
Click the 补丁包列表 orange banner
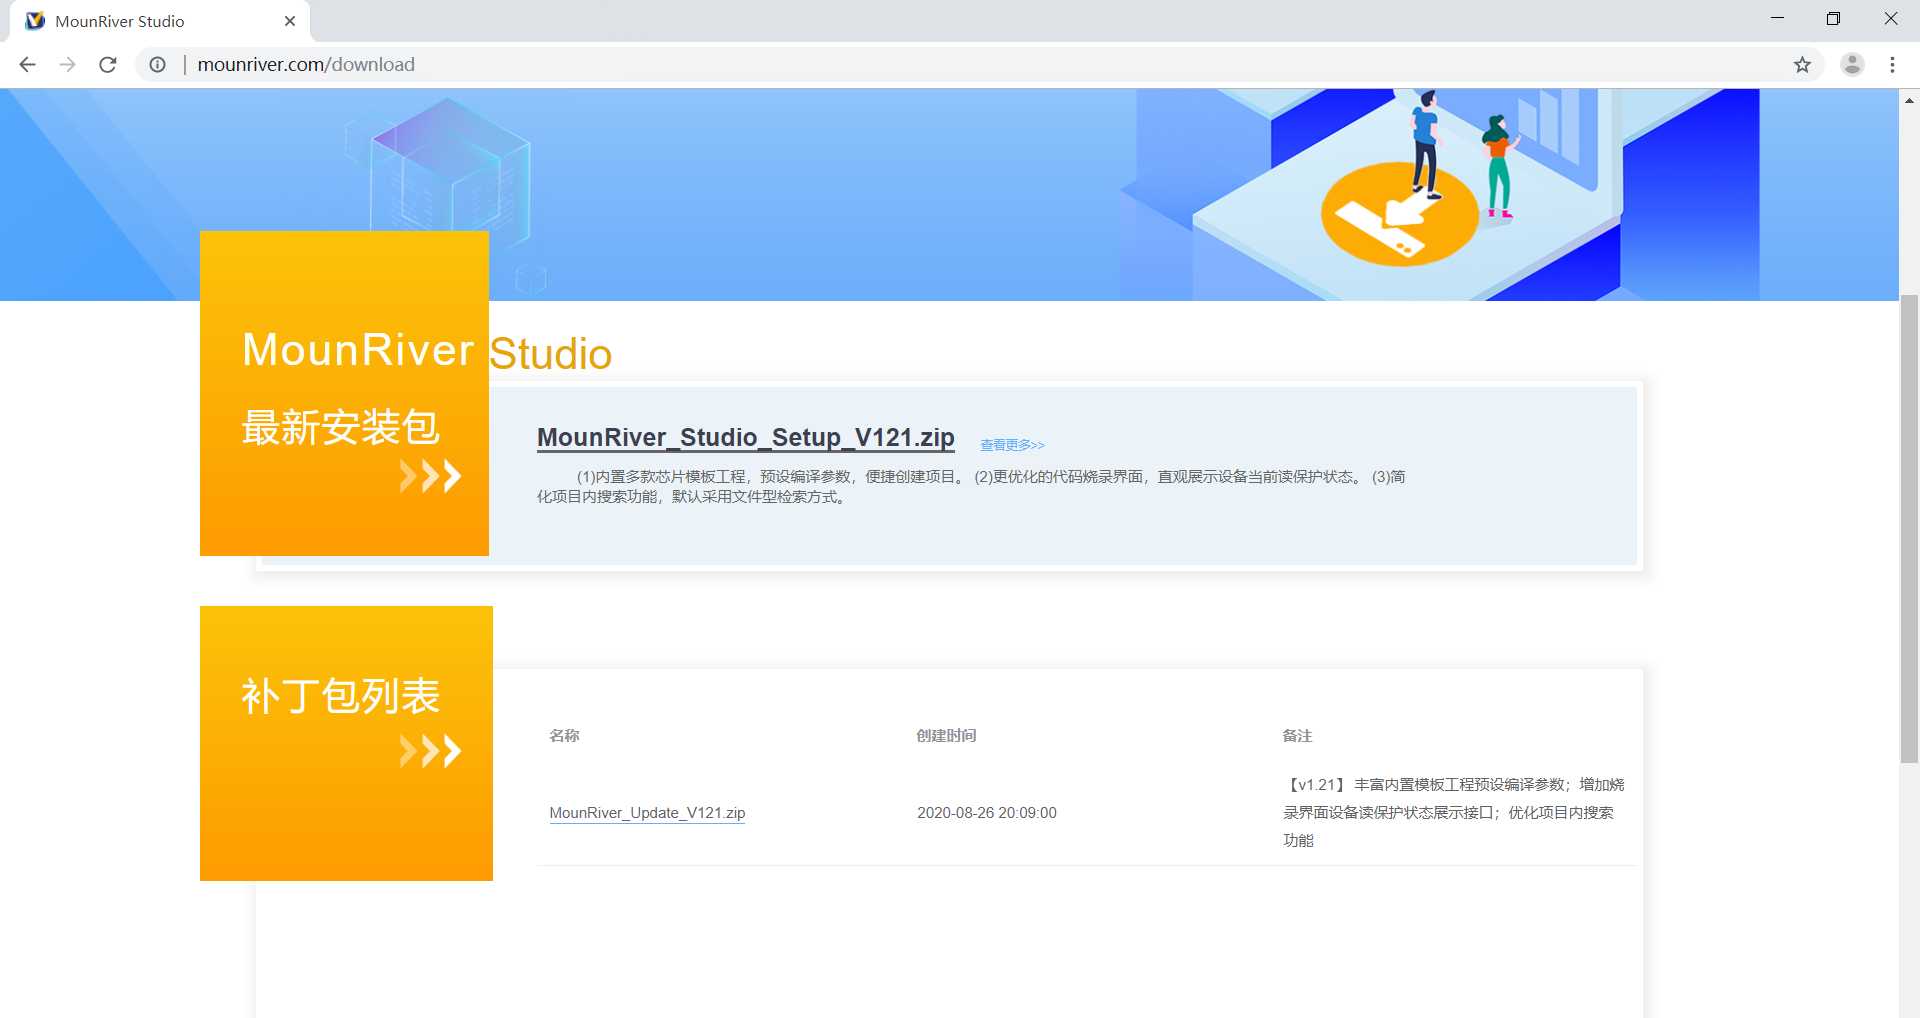[x=340, y=695]
